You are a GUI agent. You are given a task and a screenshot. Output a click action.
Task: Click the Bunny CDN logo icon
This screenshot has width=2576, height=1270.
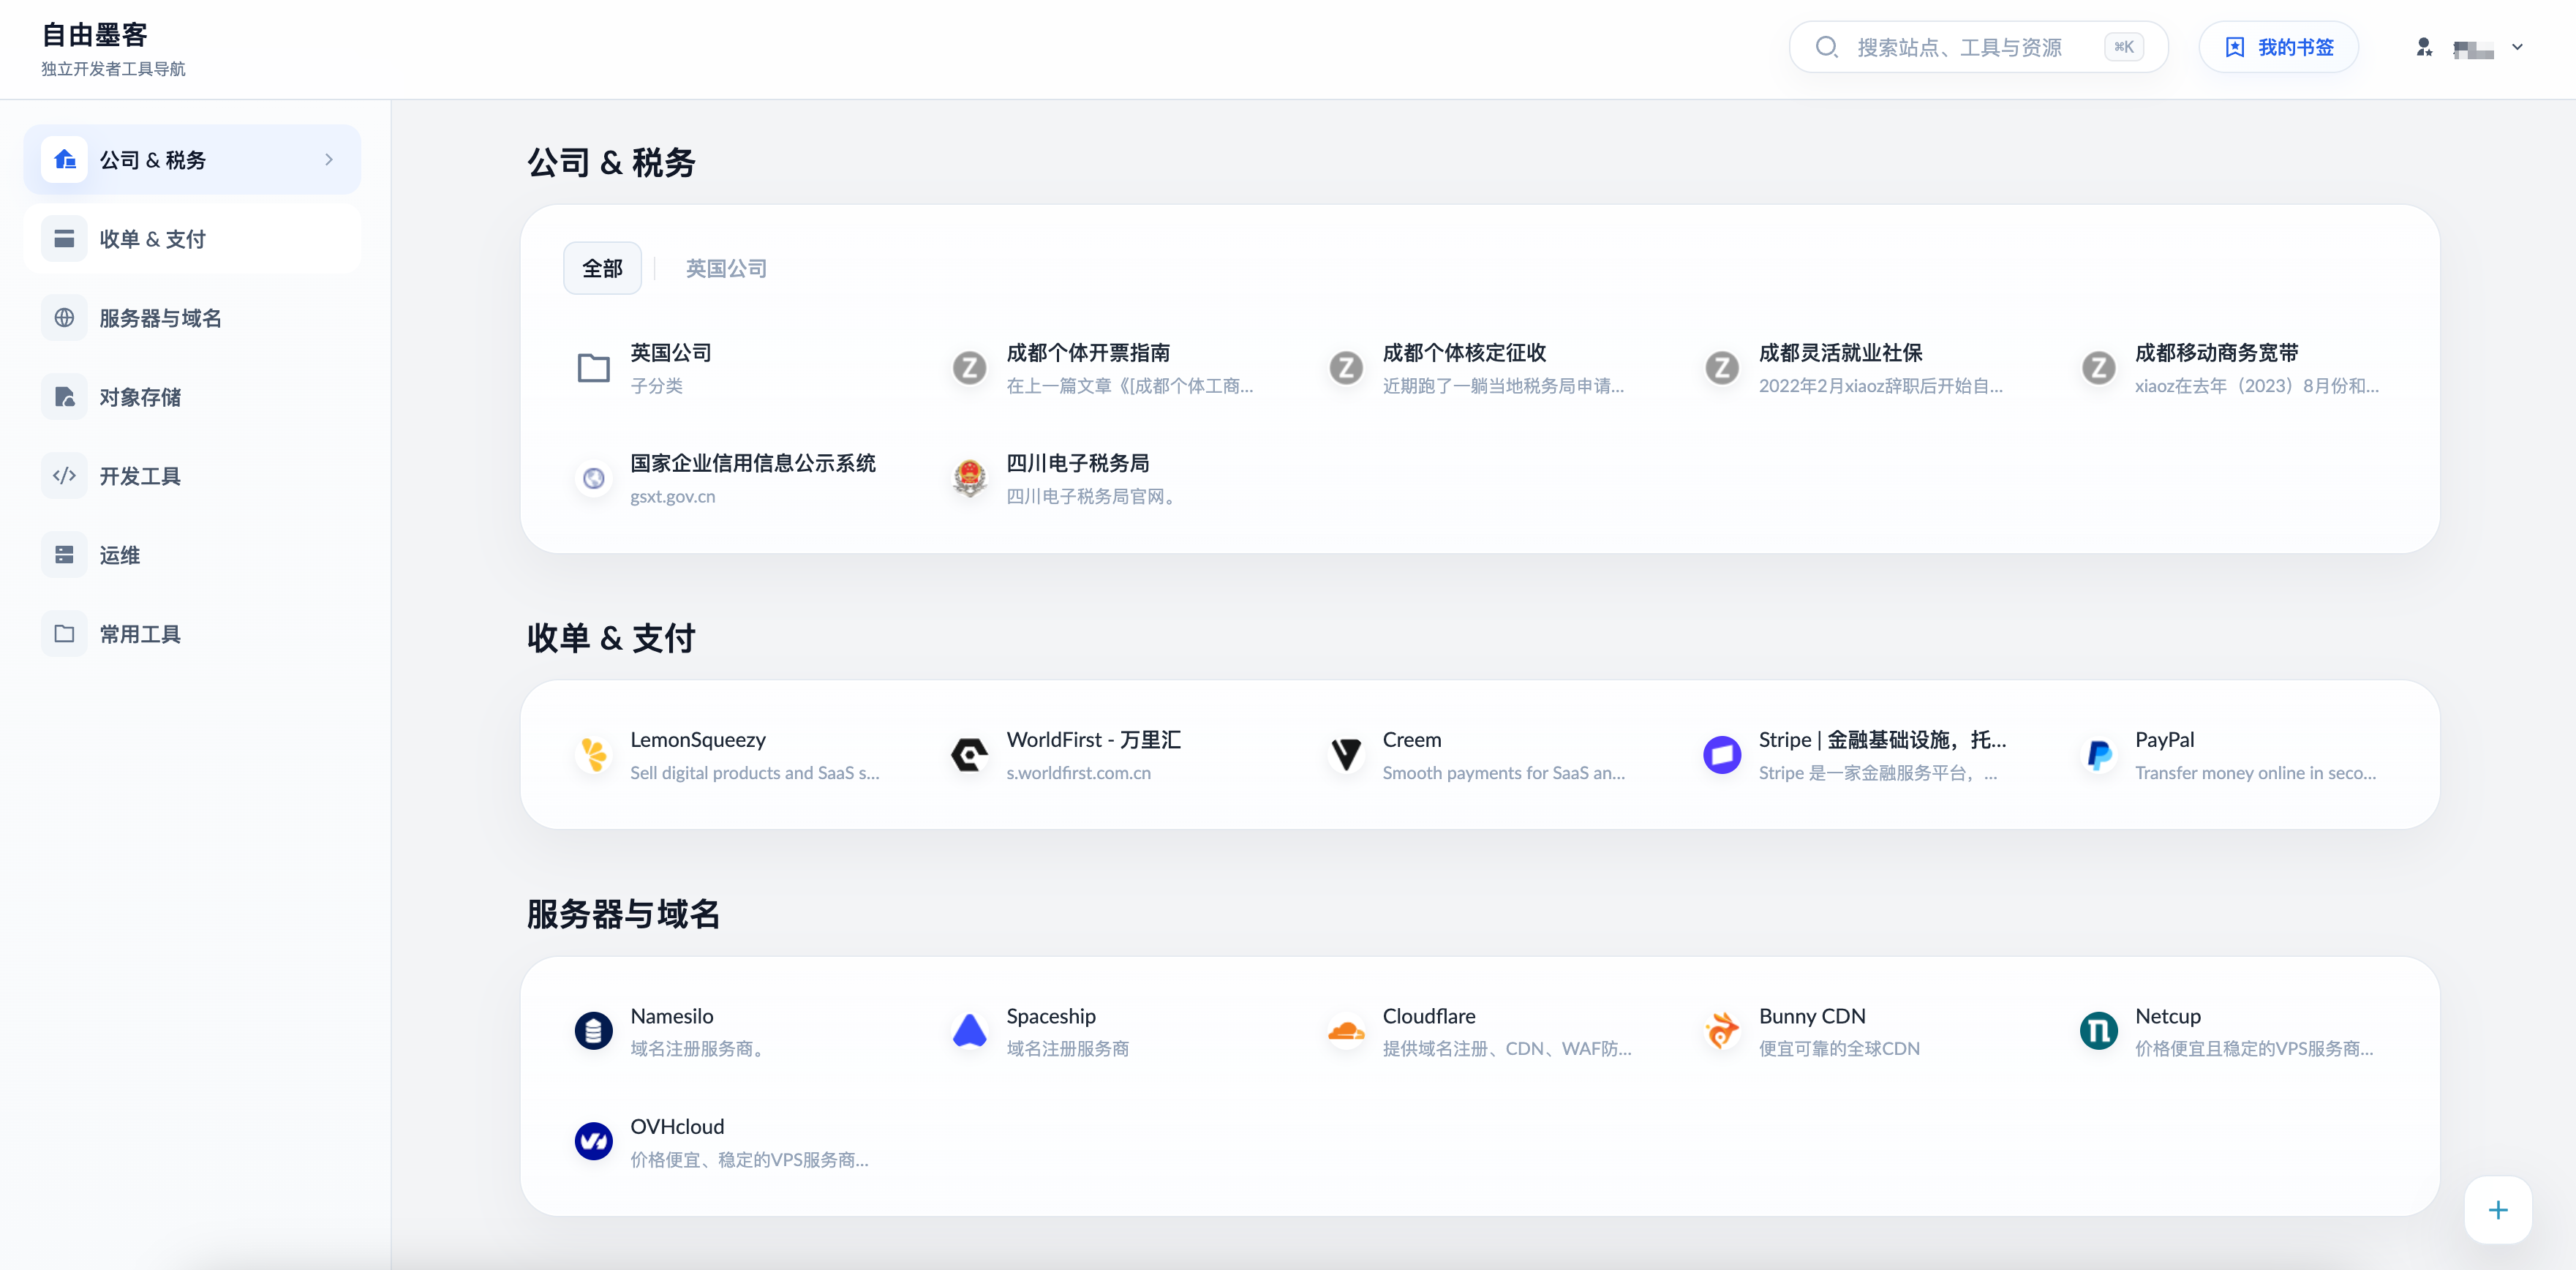click(x=1722, y=1031)
